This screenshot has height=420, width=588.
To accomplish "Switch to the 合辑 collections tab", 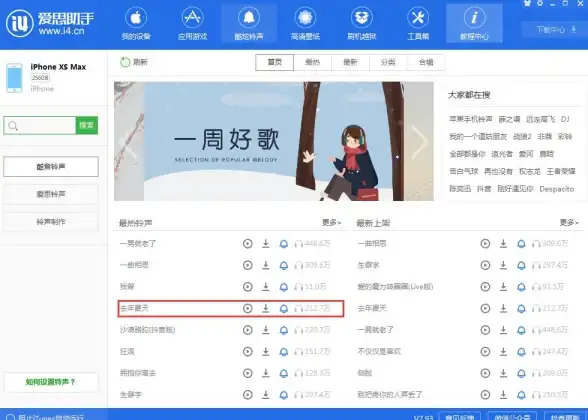I will pos(426,62).
